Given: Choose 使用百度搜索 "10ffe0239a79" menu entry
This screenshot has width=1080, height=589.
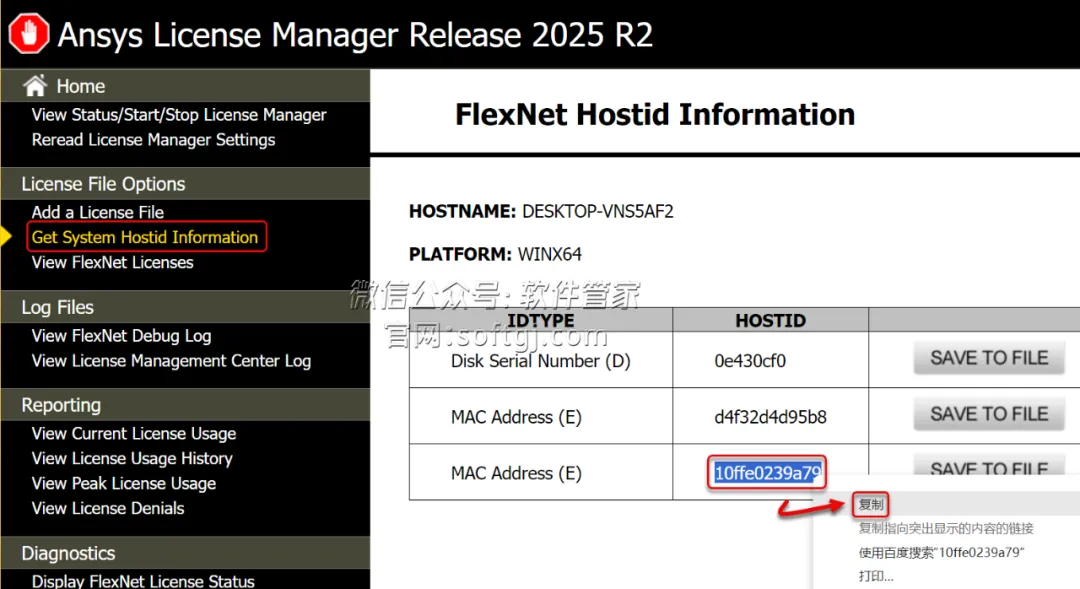Looking at the screenshot, I should tap(941, 552).
